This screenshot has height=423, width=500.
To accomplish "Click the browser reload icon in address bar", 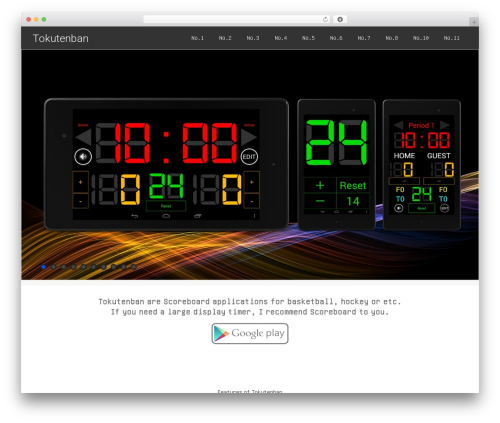I will [325, 19].
